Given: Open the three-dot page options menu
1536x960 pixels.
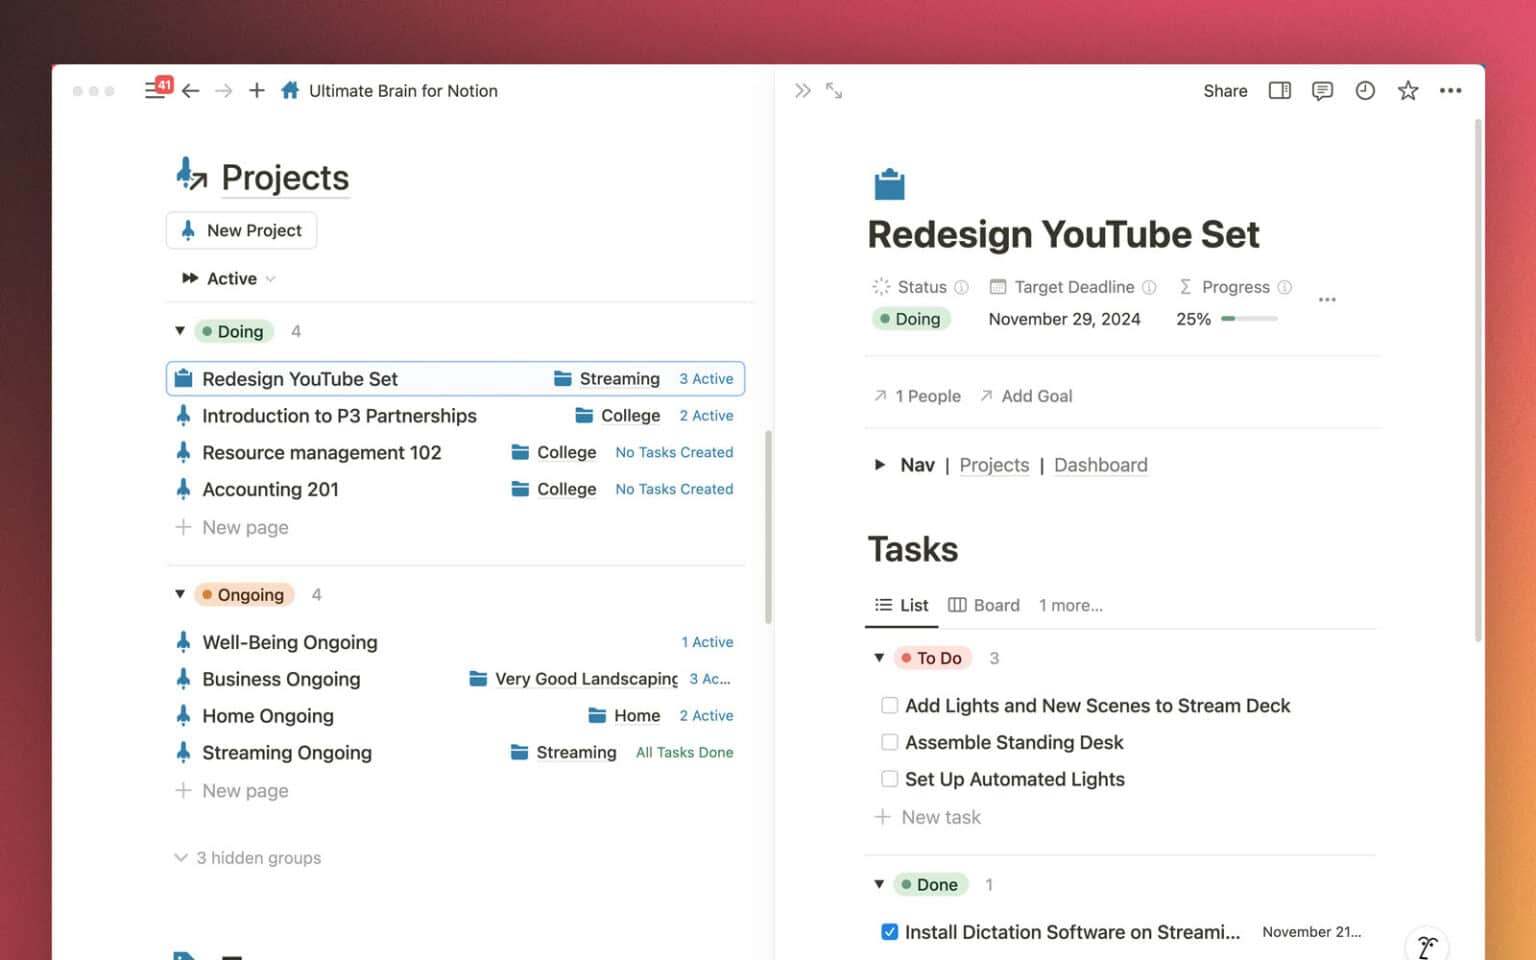Looking at the screenshot, I should 1450,91.
